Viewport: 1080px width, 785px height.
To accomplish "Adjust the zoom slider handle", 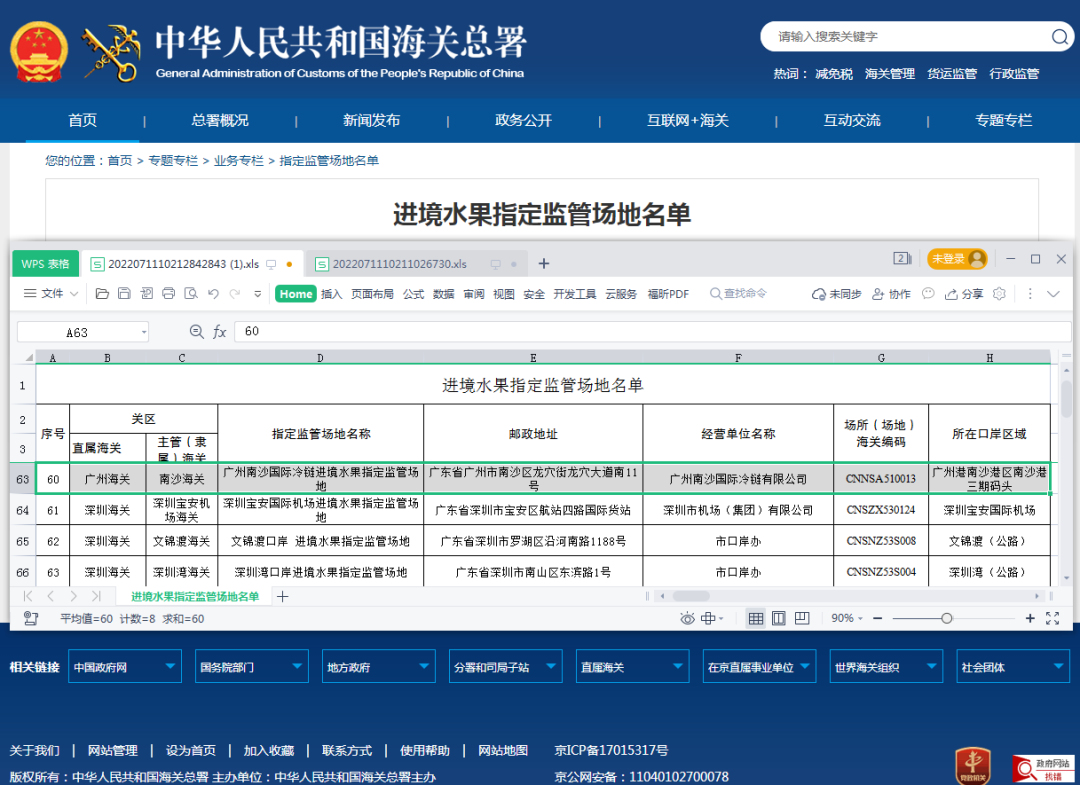I will click(947, 618).
